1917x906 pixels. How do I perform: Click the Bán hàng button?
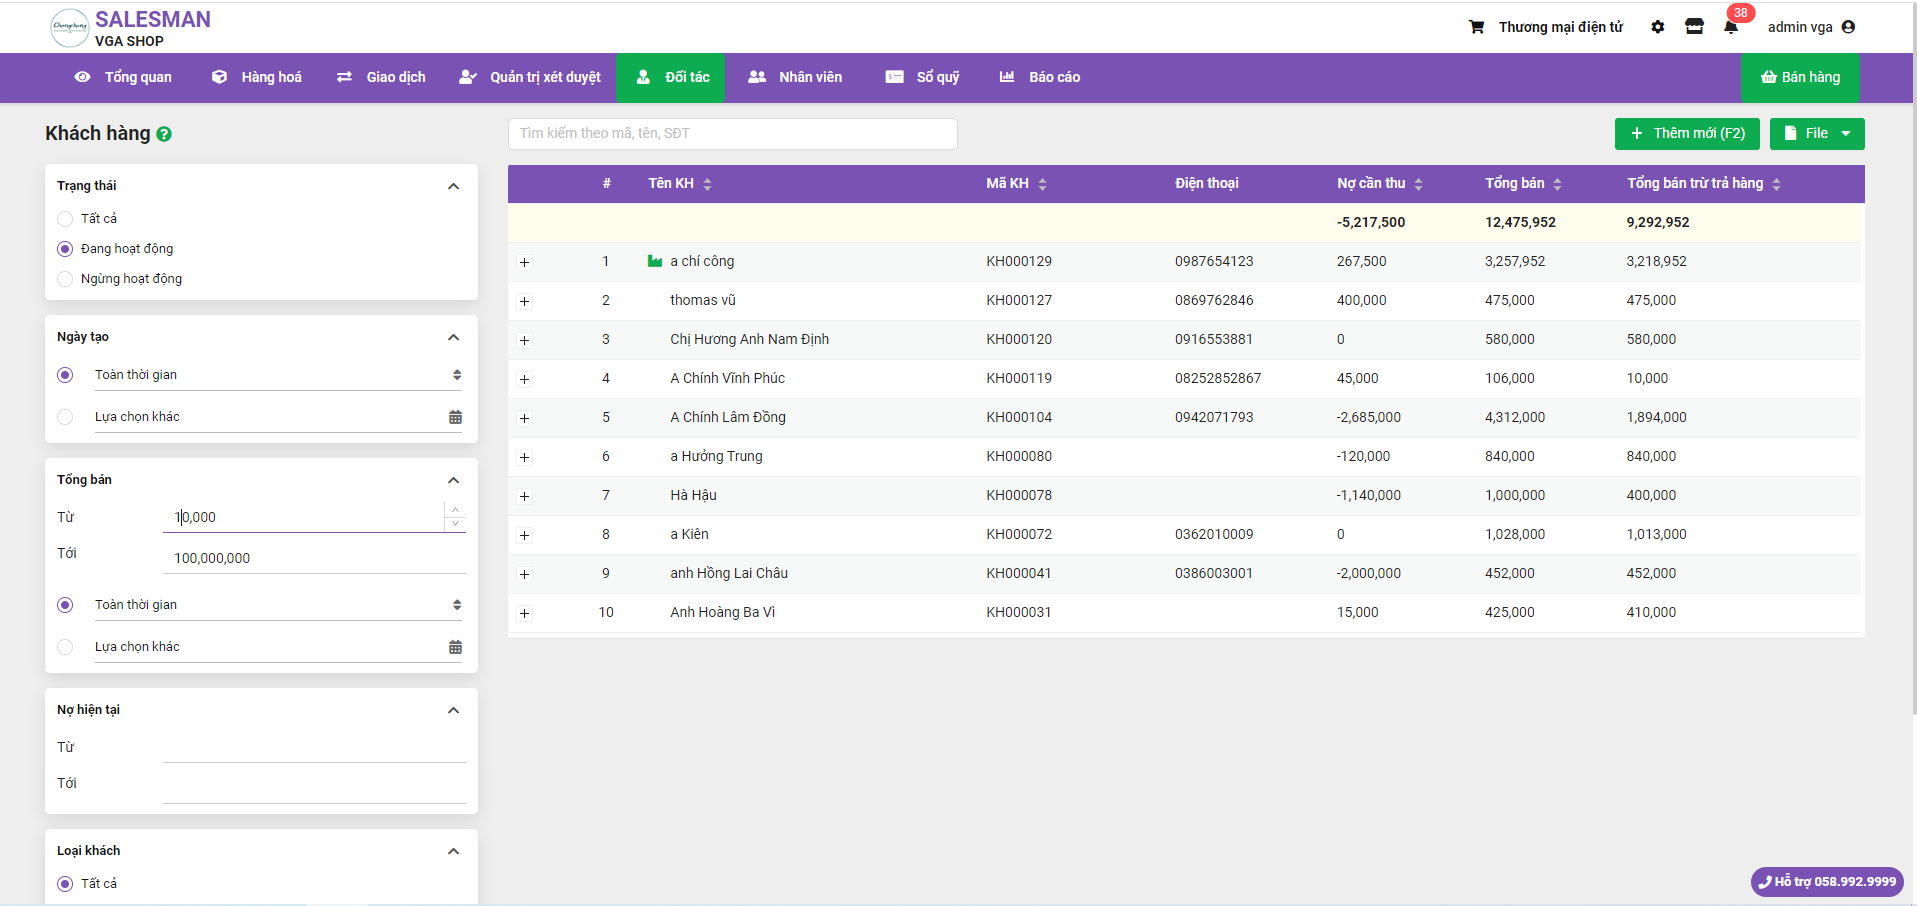[x=1800, y=77]
